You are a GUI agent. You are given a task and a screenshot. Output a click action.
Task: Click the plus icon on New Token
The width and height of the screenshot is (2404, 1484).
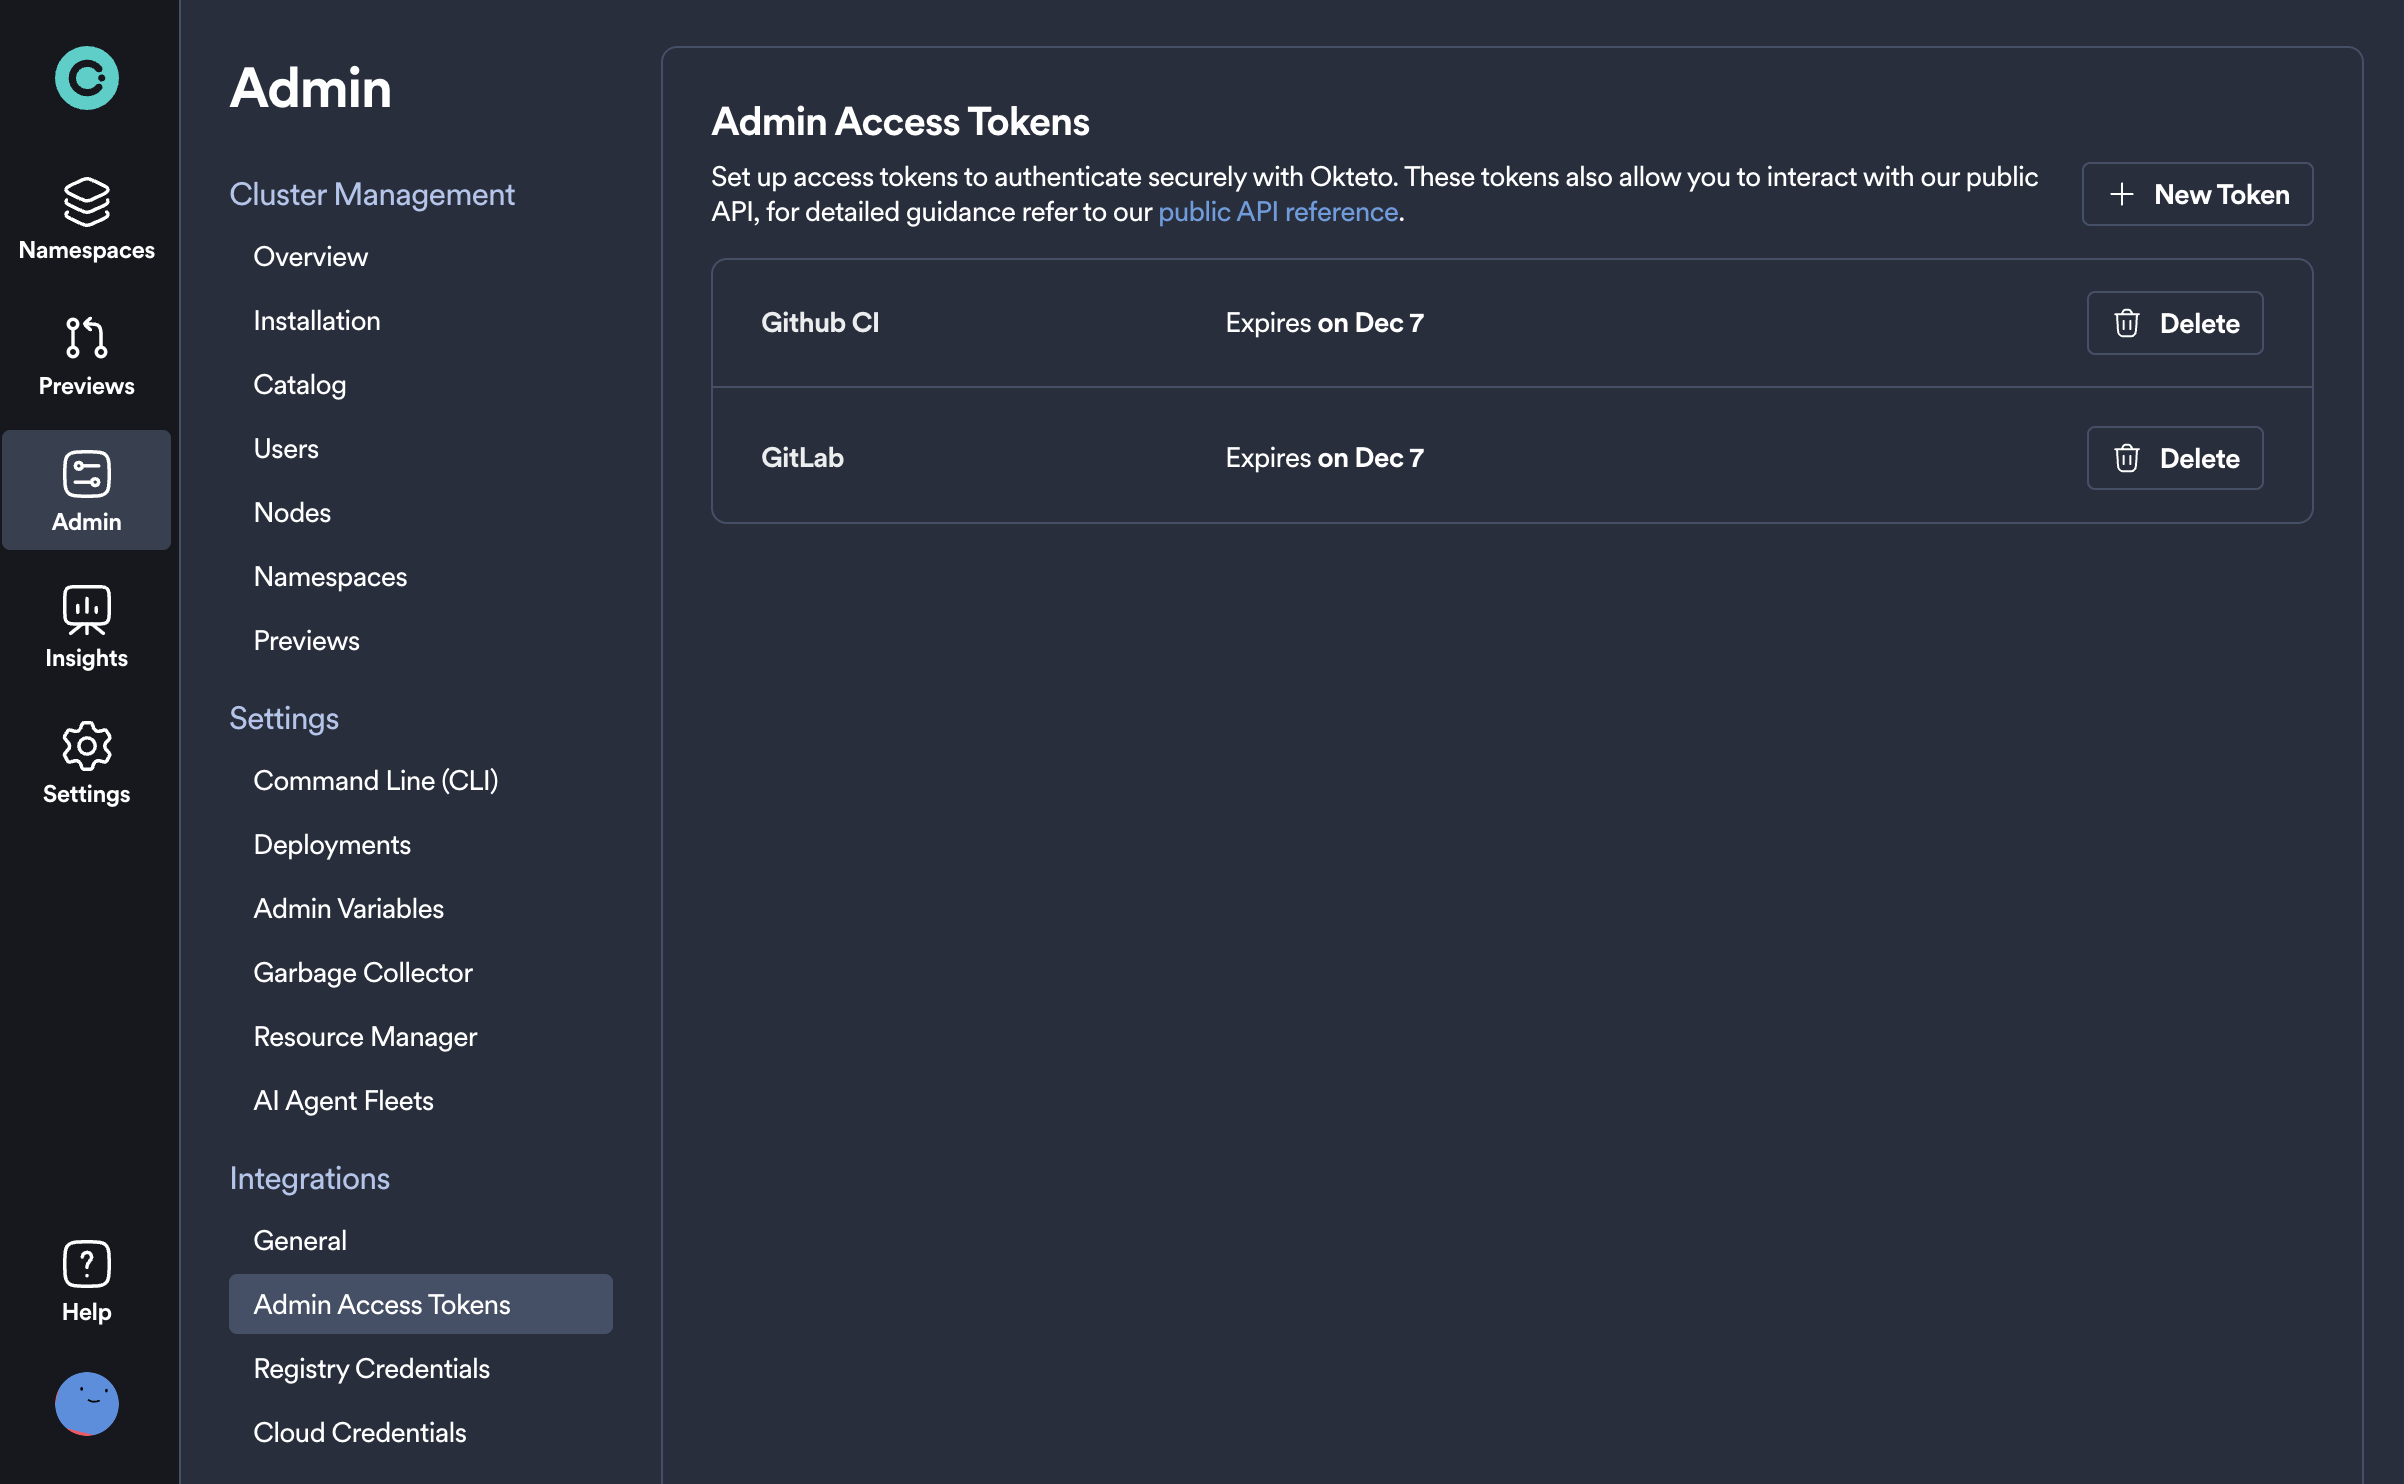(x=2123, y=194)
